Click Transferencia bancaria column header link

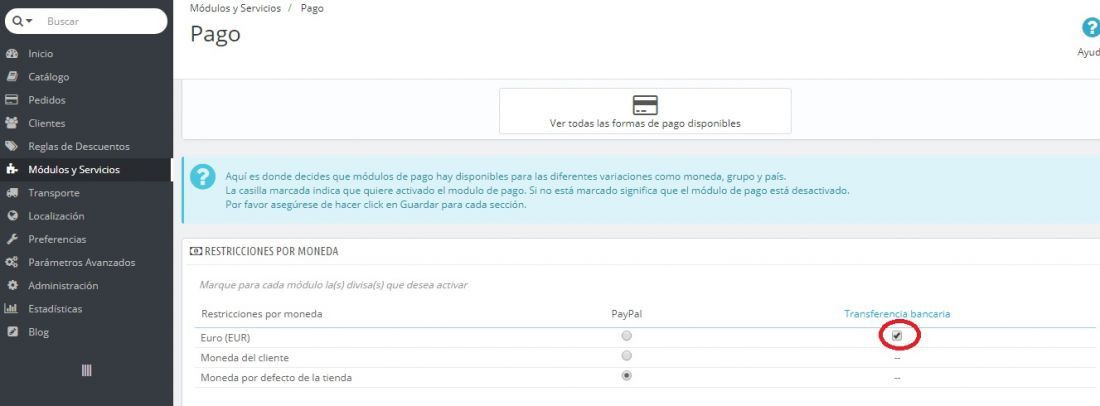897,313
